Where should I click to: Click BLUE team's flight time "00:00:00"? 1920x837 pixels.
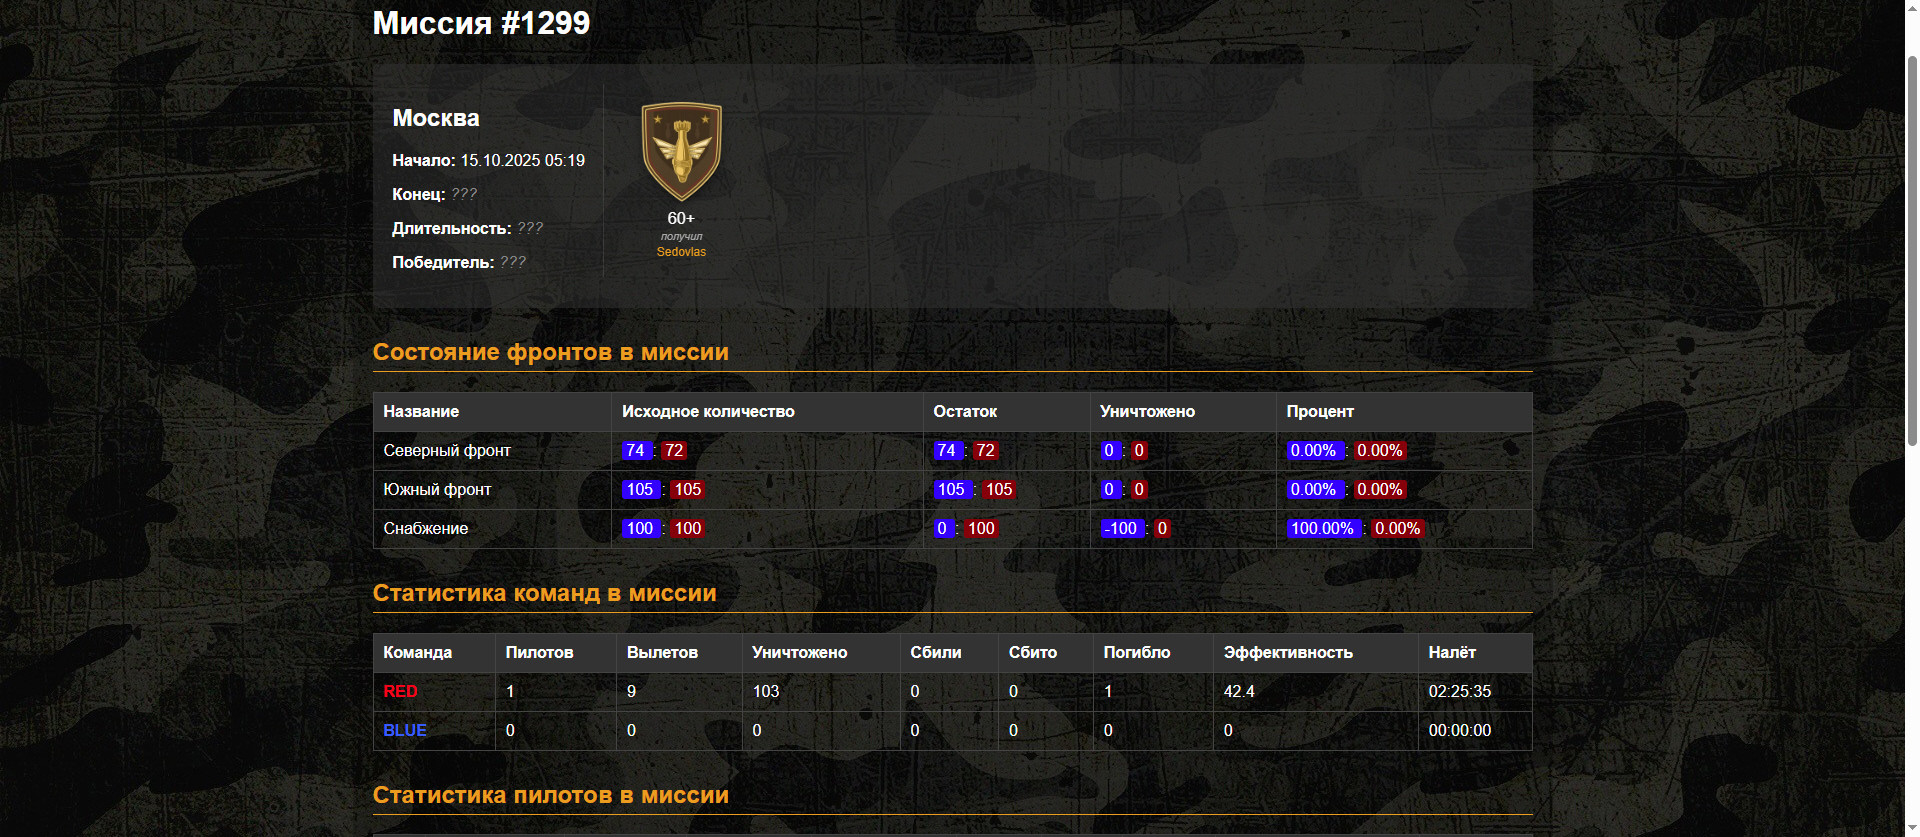[x=1460, y=730]
